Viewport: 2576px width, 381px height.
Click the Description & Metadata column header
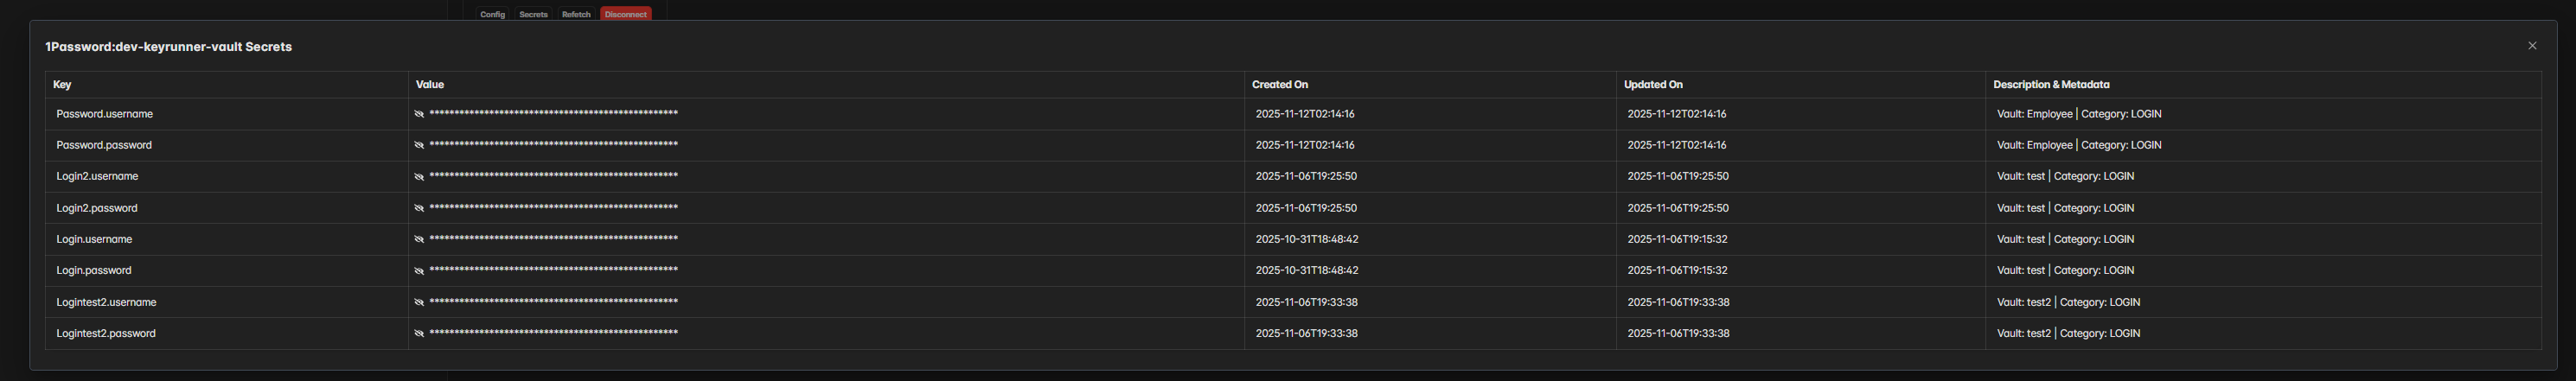tap(2051, 85)
